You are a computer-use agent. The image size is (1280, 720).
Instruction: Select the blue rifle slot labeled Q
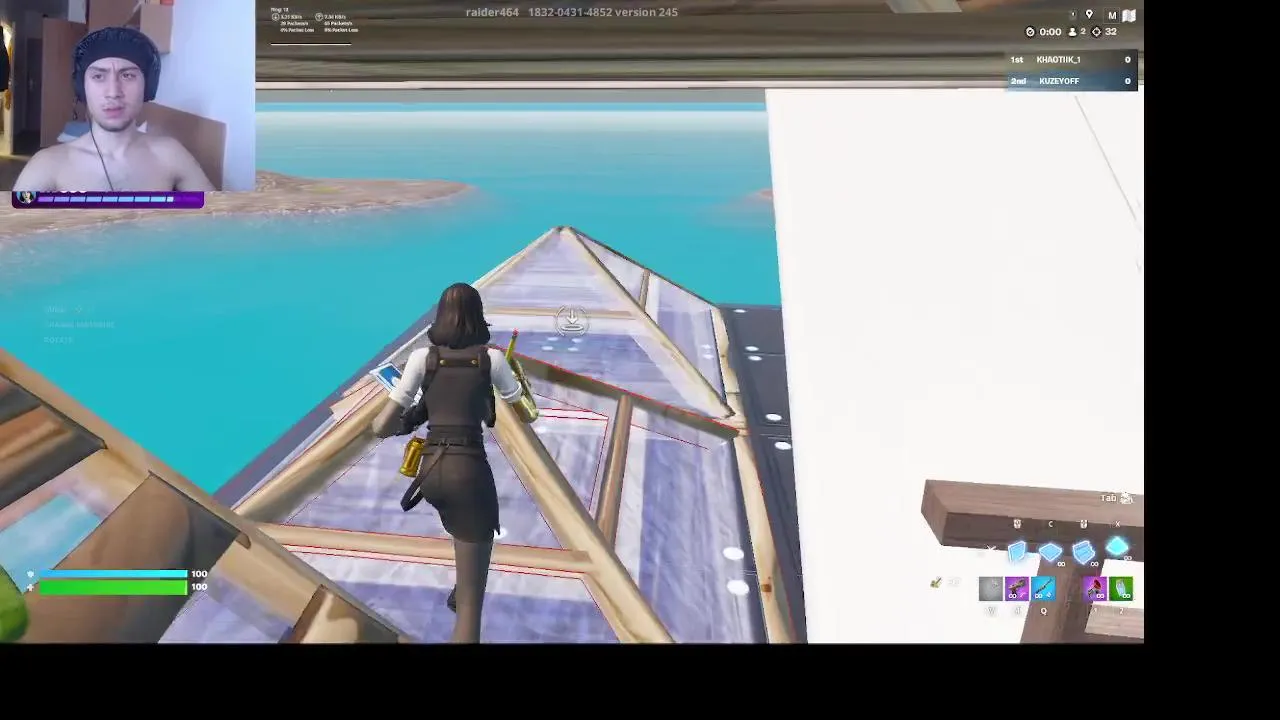[1044, 589]
